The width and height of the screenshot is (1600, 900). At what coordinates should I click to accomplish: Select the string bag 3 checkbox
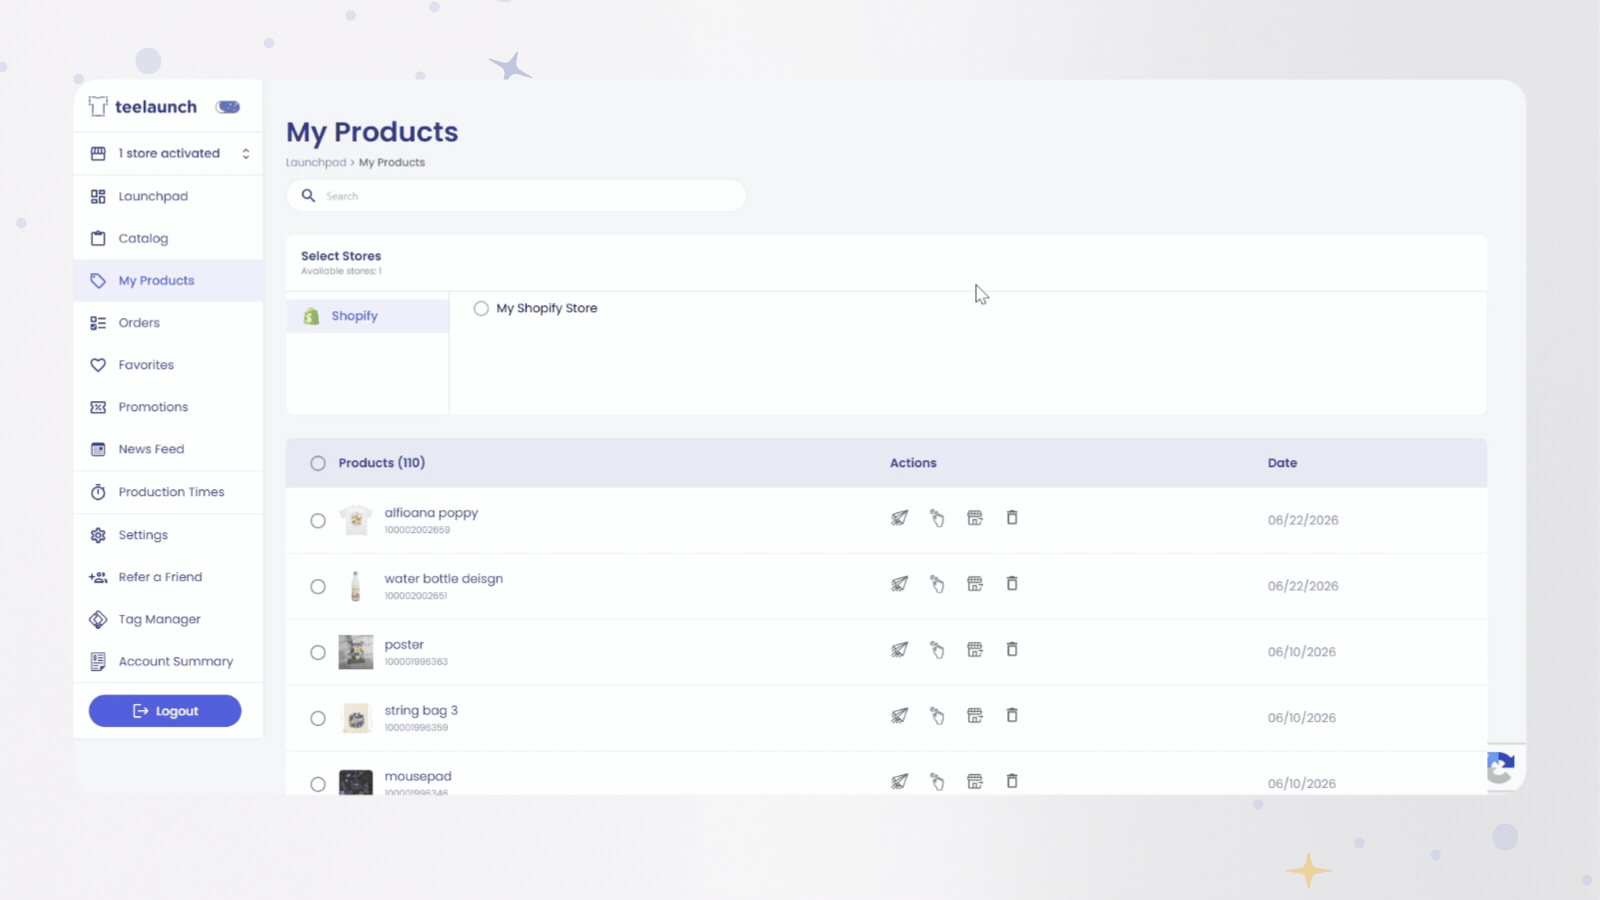click(318, 719)
